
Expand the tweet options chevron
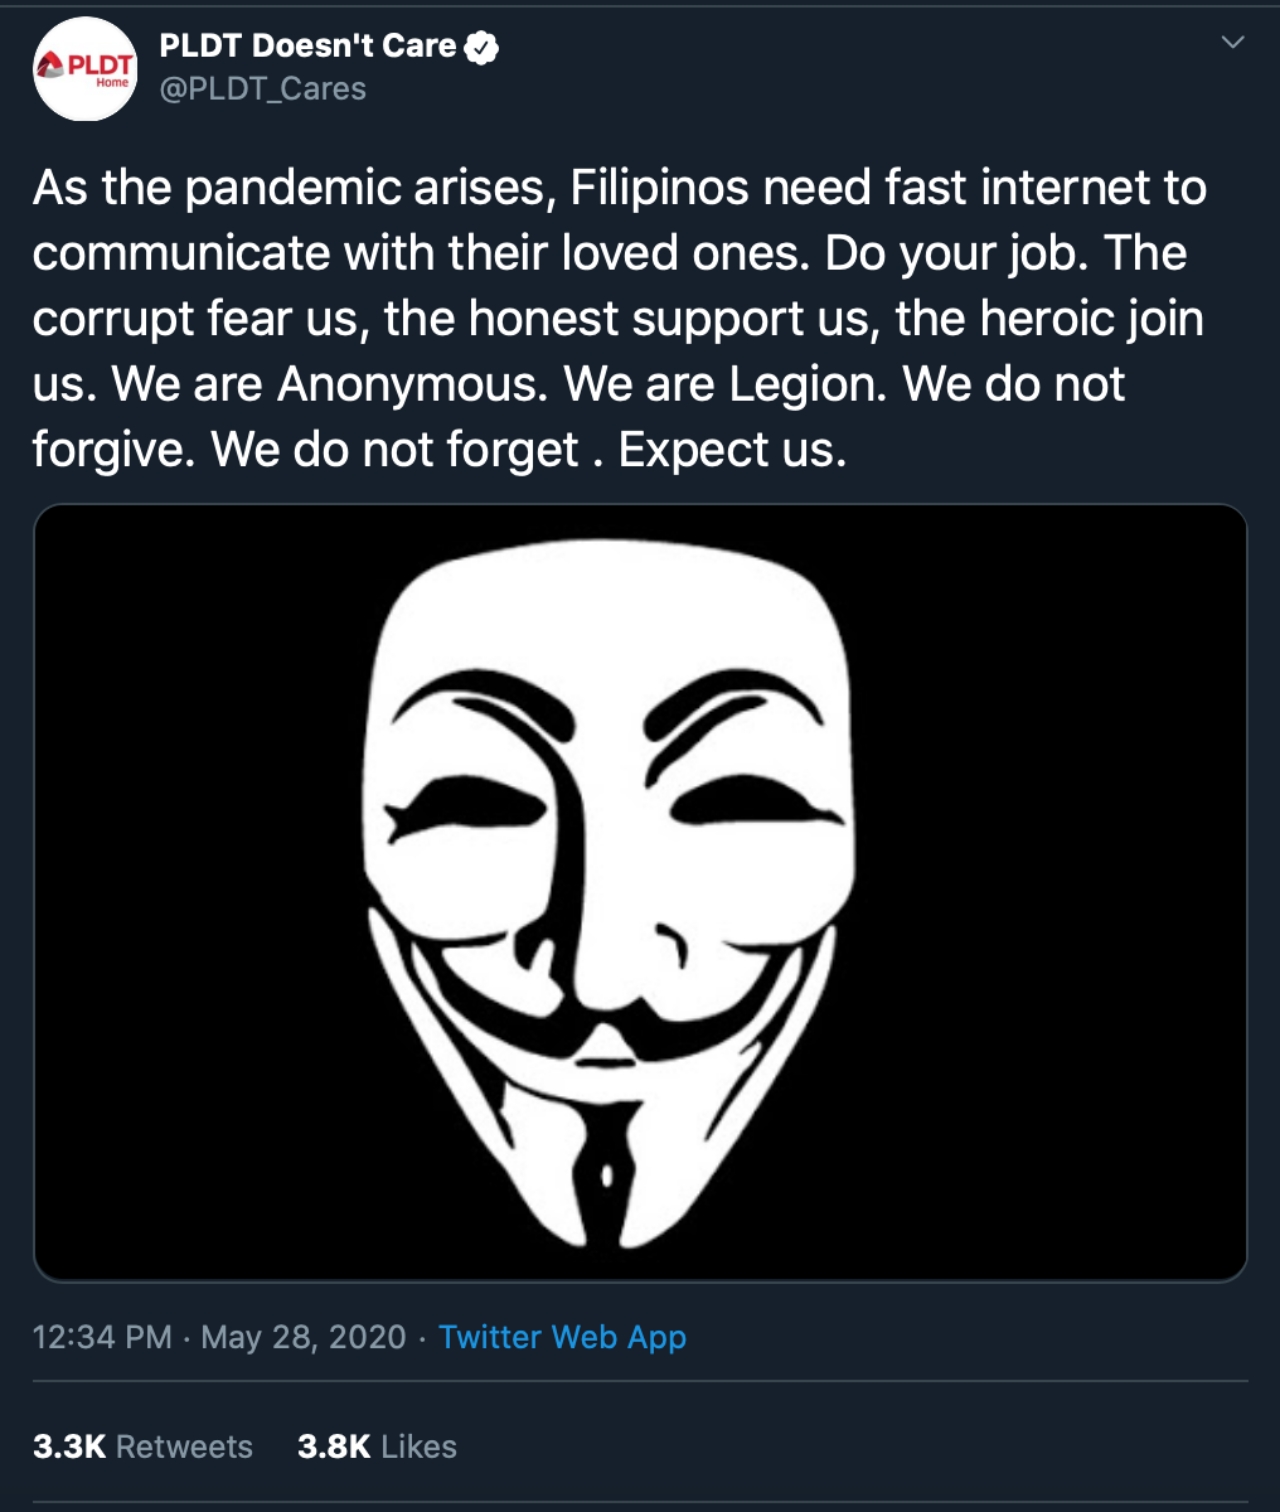pyautogui.click(x=1233, y=42)
